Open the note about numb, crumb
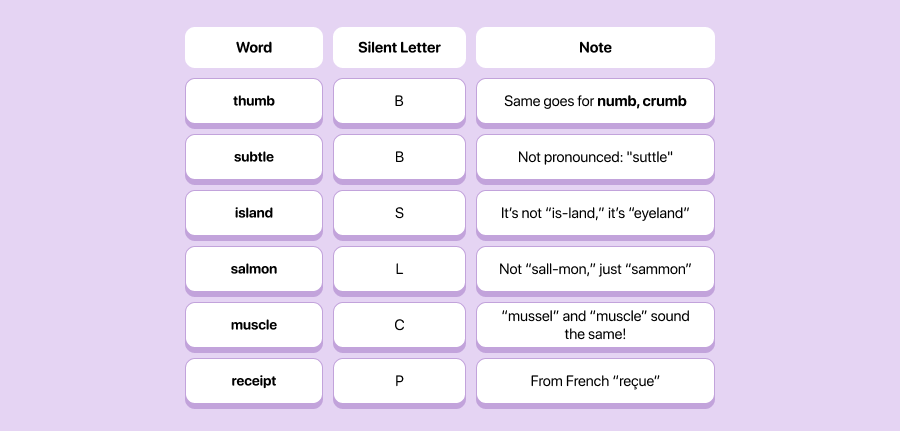Screen dimensions: 900x431 tap(595, 101)
